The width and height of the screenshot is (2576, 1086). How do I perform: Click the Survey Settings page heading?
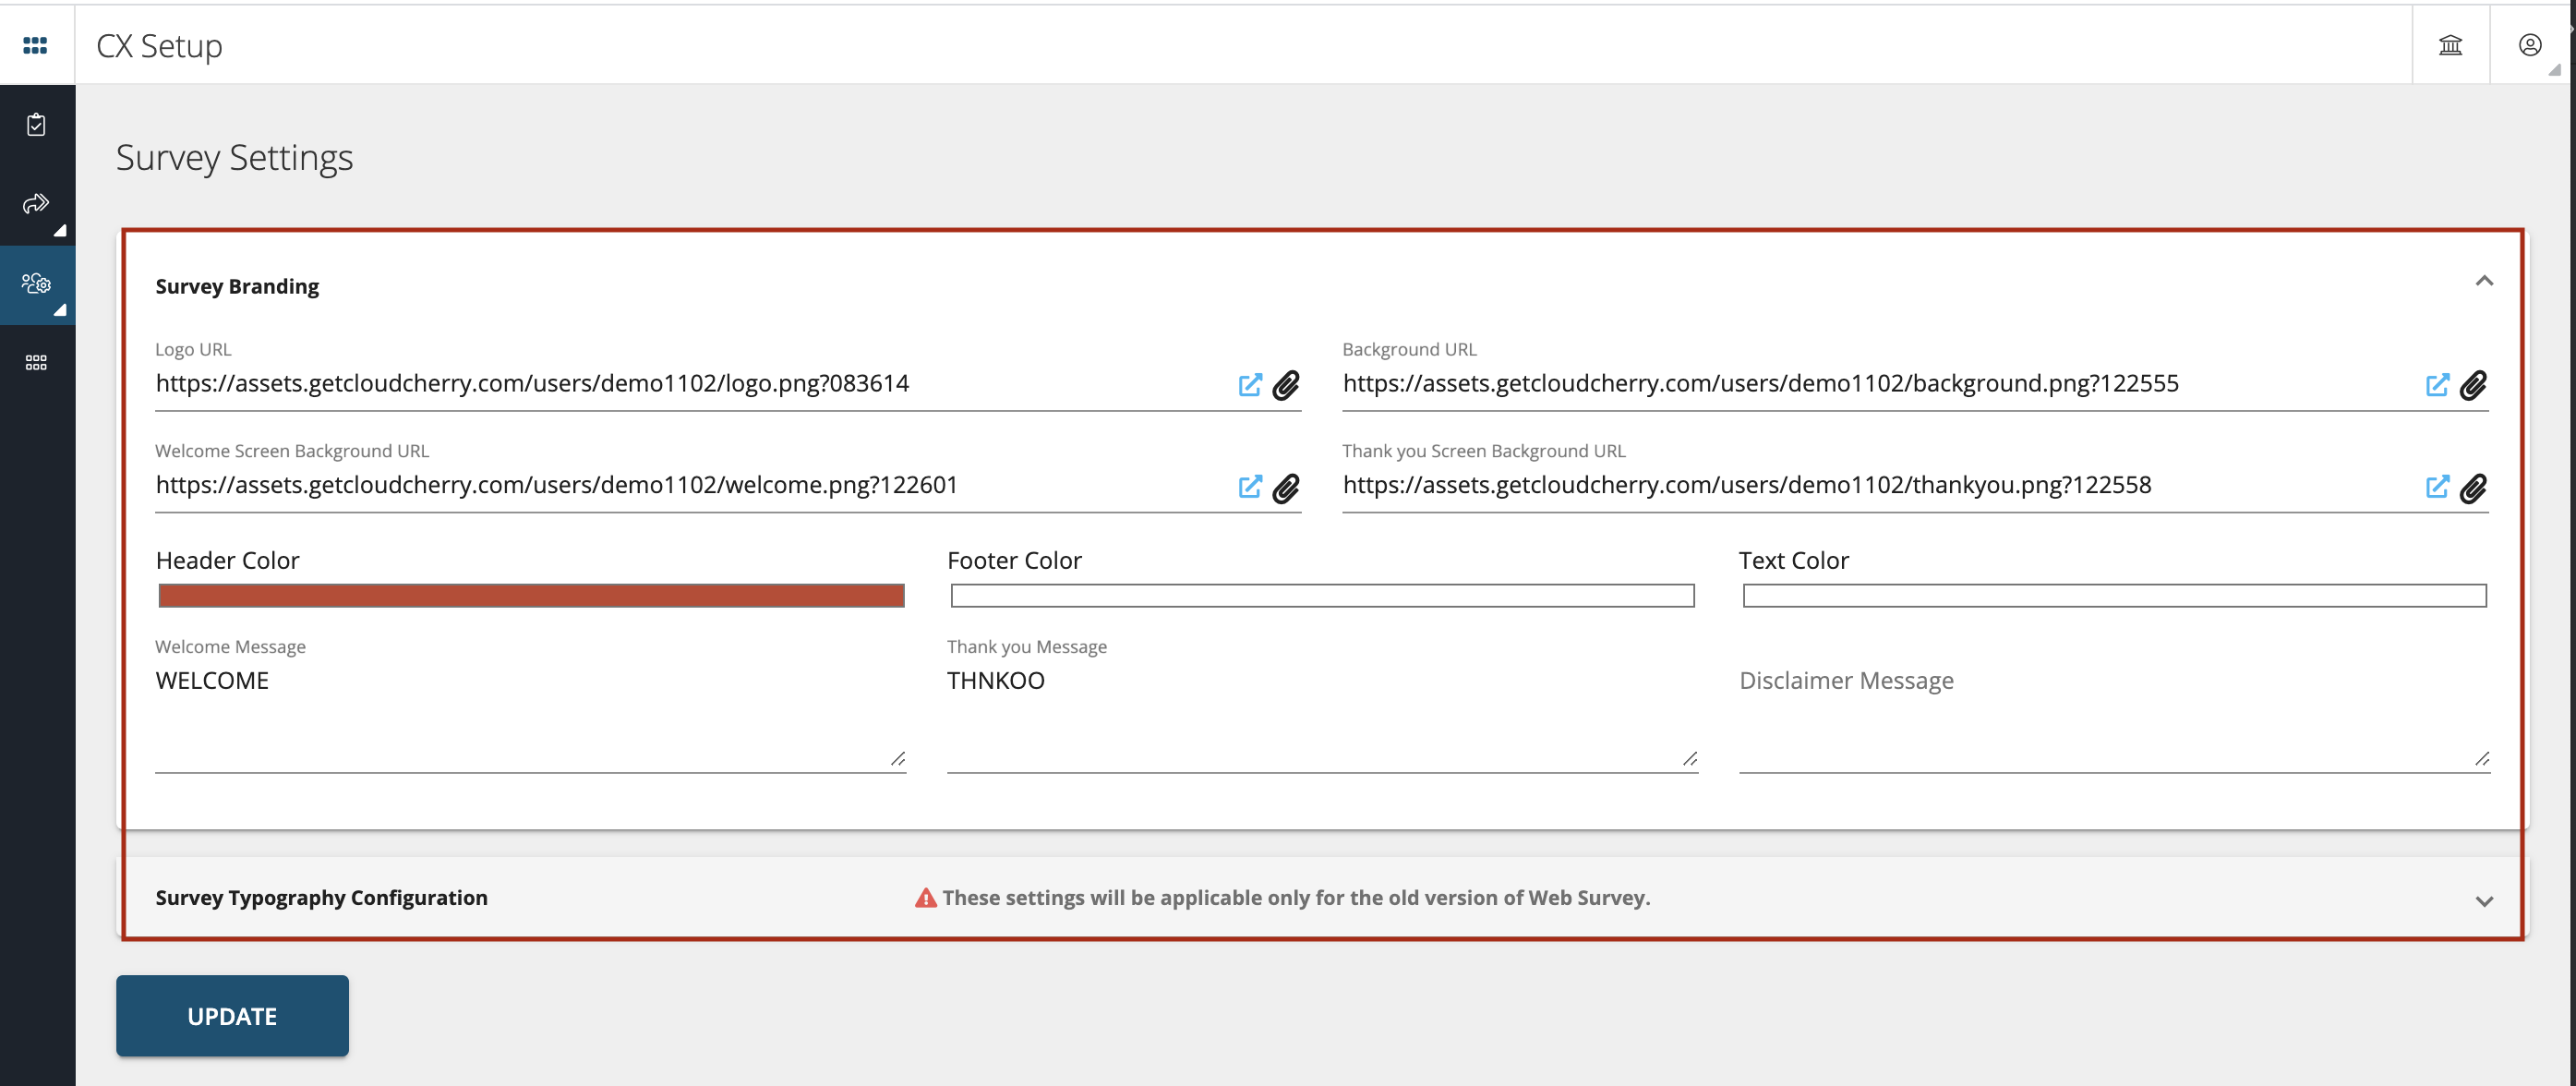pos(234,158)
